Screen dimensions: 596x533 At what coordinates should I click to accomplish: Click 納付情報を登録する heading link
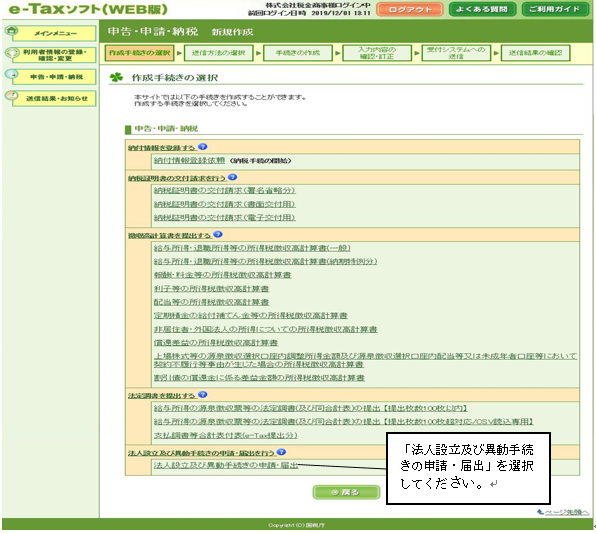point(162,148)
